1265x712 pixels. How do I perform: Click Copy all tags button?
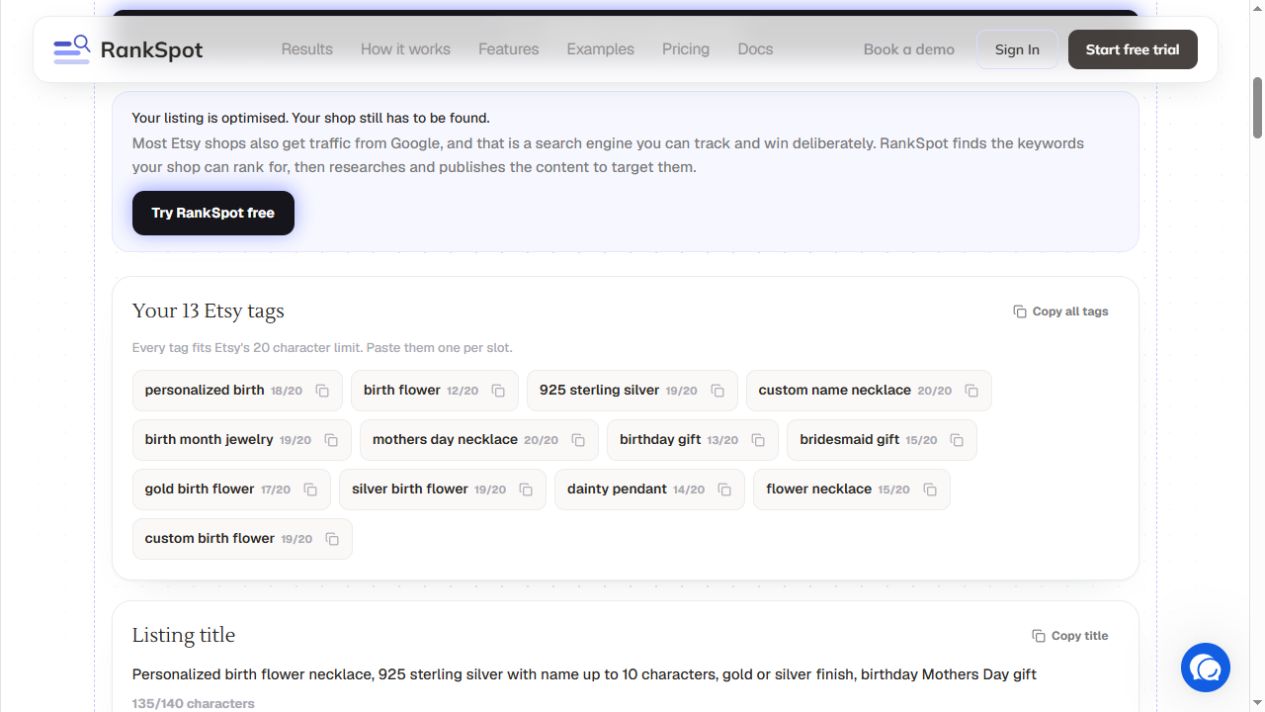1061,311
